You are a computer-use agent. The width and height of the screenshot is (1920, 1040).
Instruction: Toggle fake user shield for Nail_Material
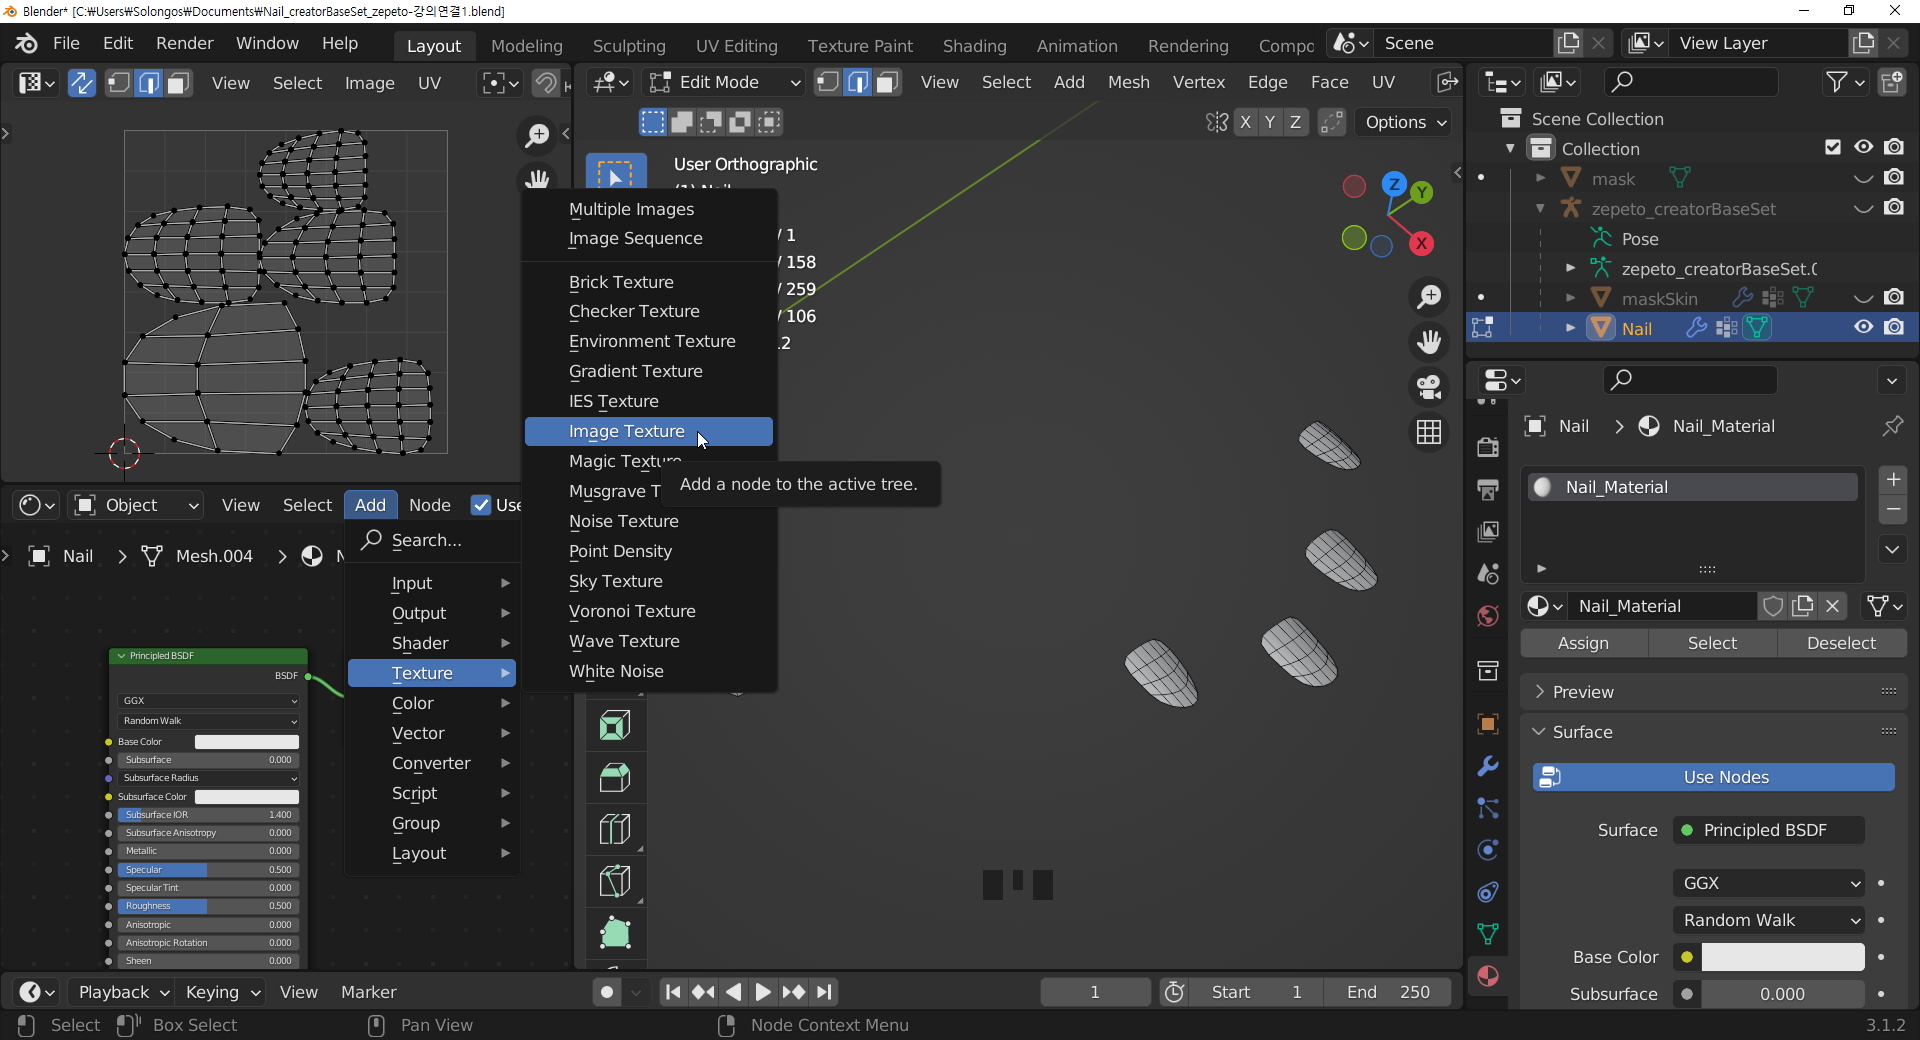(x=1773, y=606)
